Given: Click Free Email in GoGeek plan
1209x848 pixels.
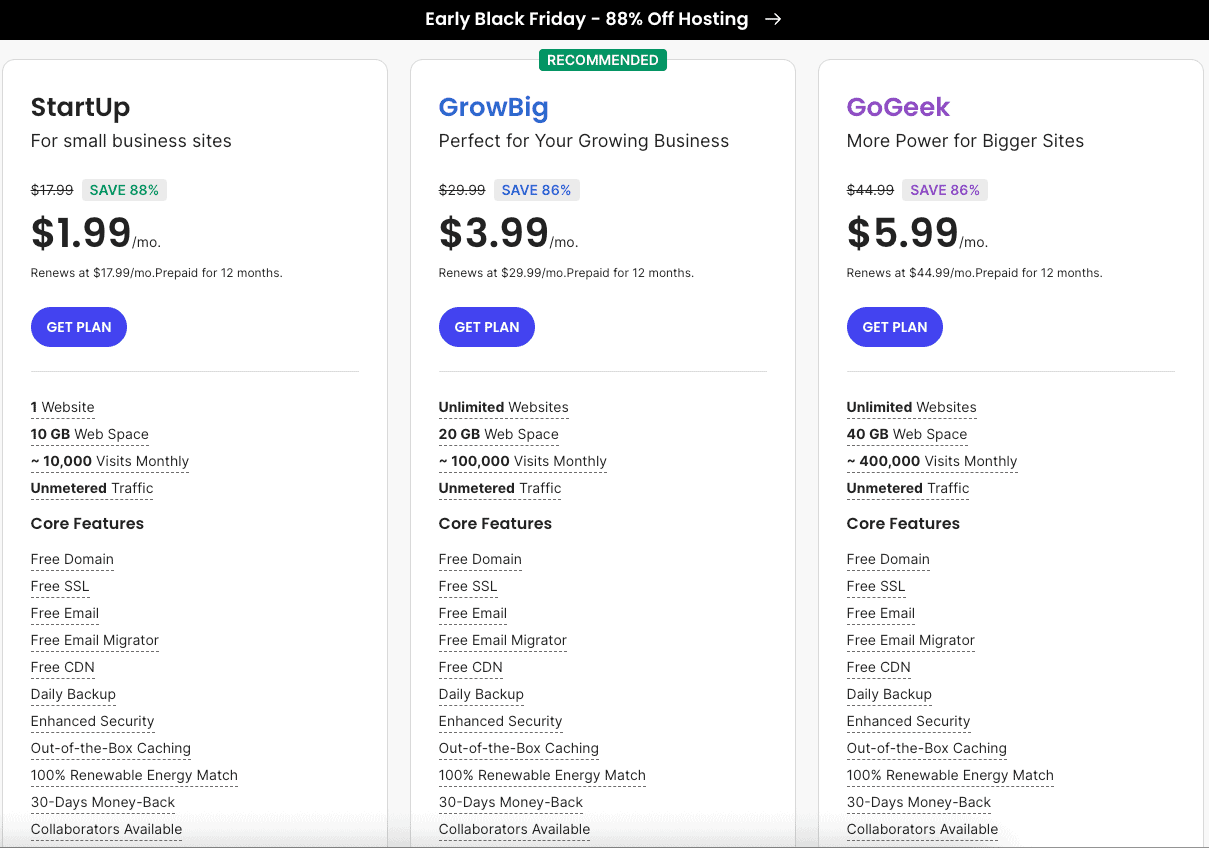Looking at the screenshot, I should (881, 613).
